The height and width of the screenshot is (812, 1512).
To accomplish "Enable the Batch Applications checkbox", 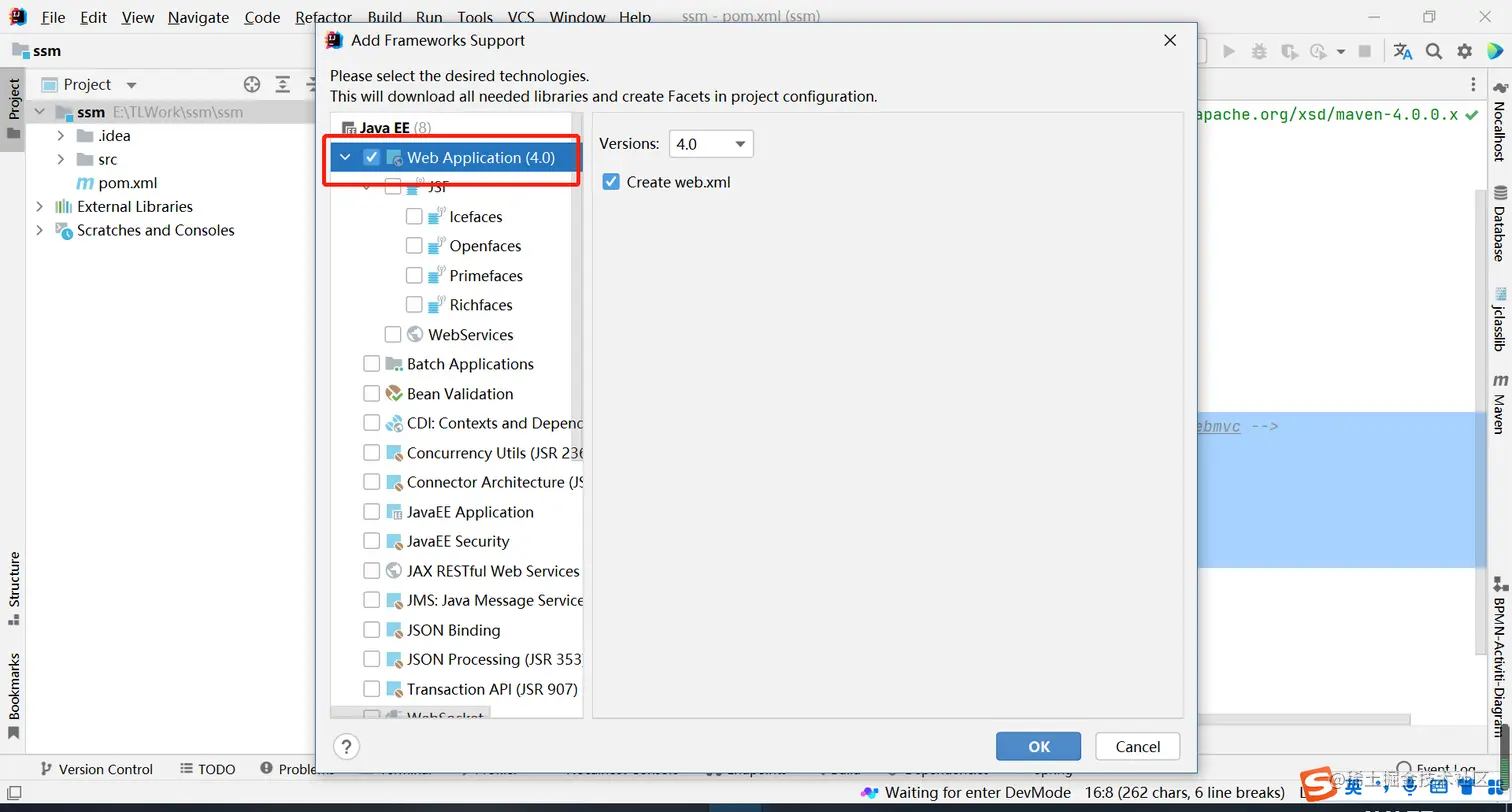I will coord(372,364).
